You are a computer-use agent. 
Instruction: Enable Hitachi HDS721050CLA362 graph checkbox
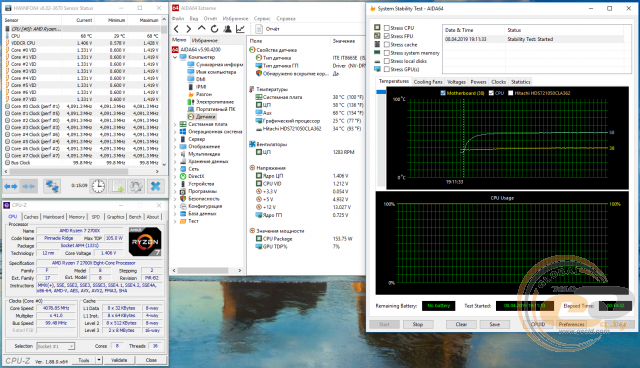511,93
